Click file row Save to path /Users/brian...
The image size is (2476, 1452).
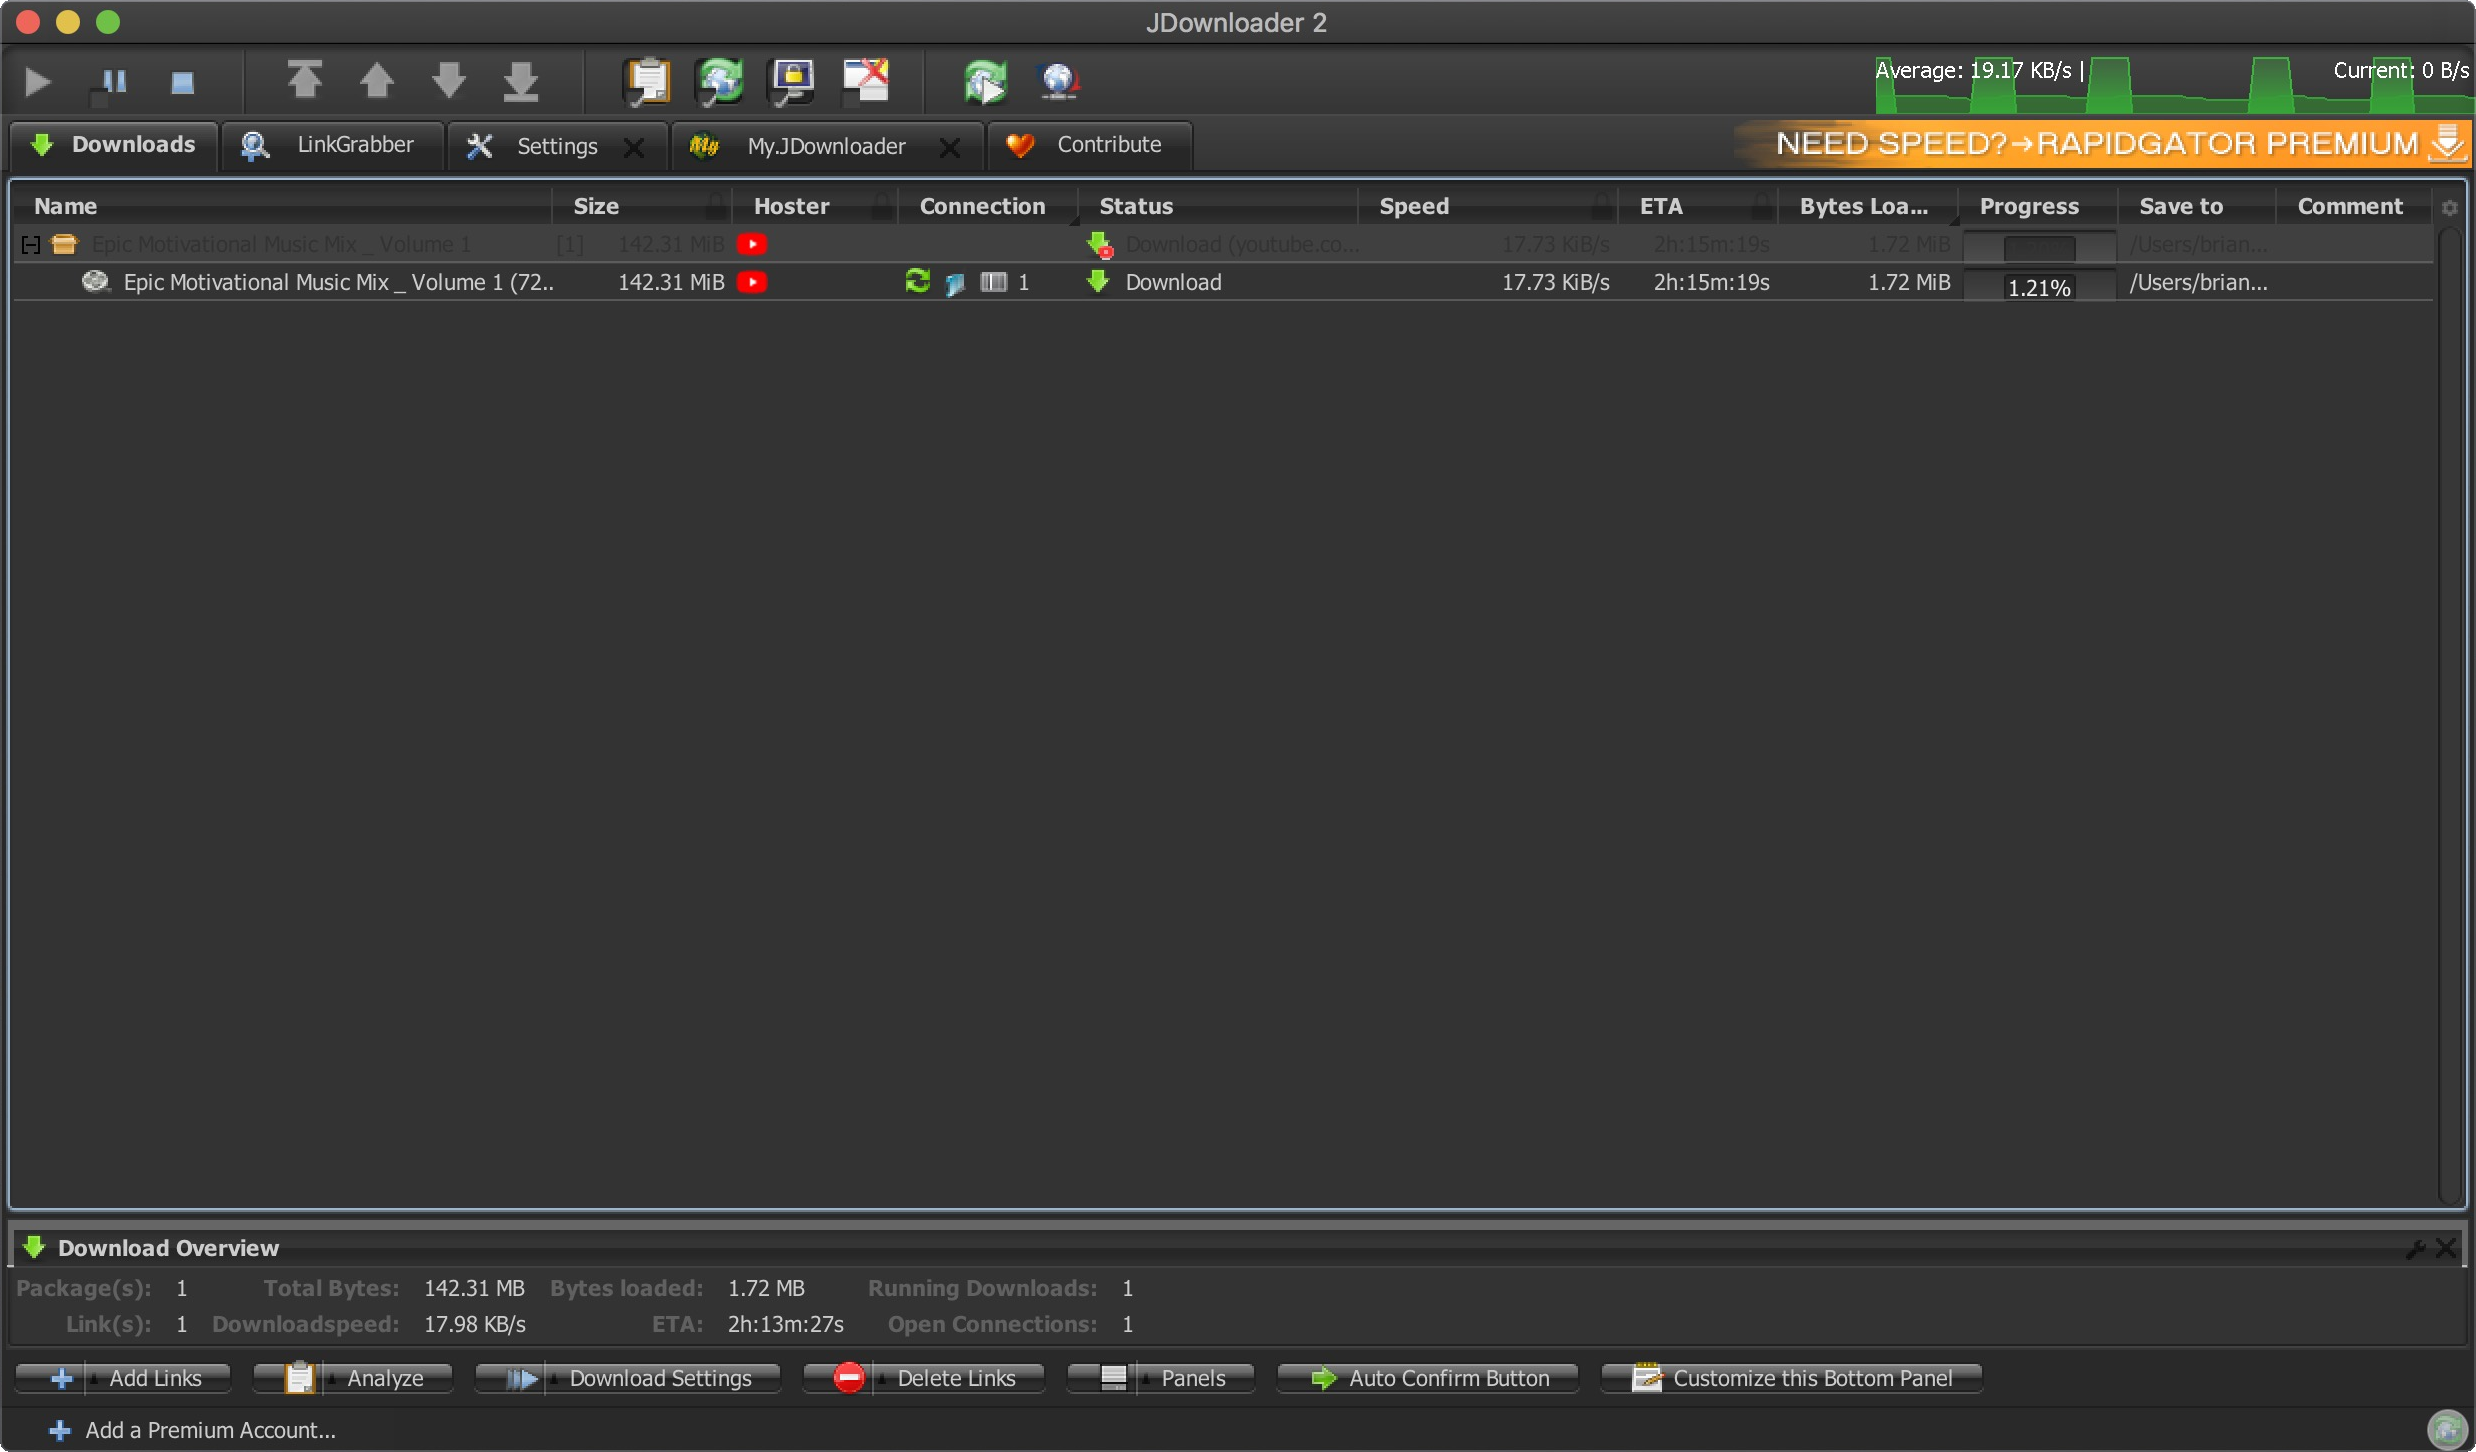[x=2198, y=282]
